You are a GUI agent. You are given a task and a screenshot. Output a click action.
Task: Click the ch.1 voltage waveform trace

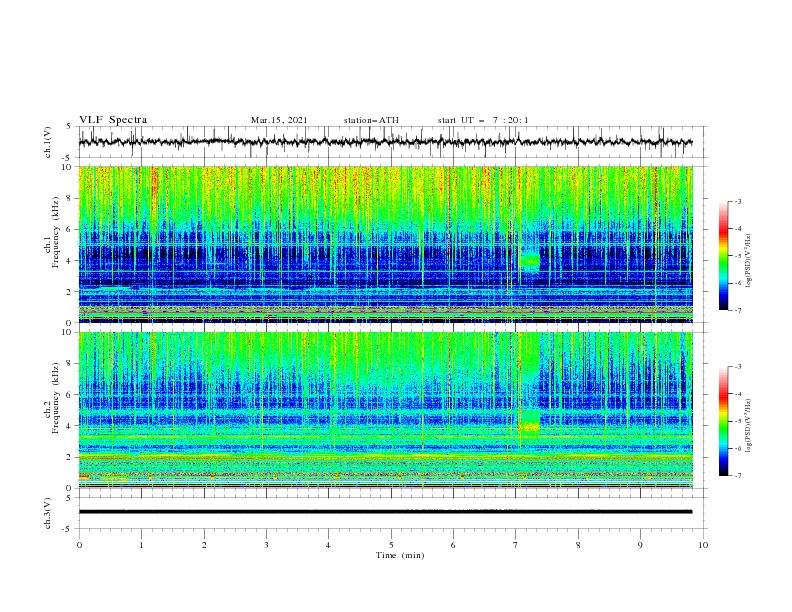coord(385,142)
